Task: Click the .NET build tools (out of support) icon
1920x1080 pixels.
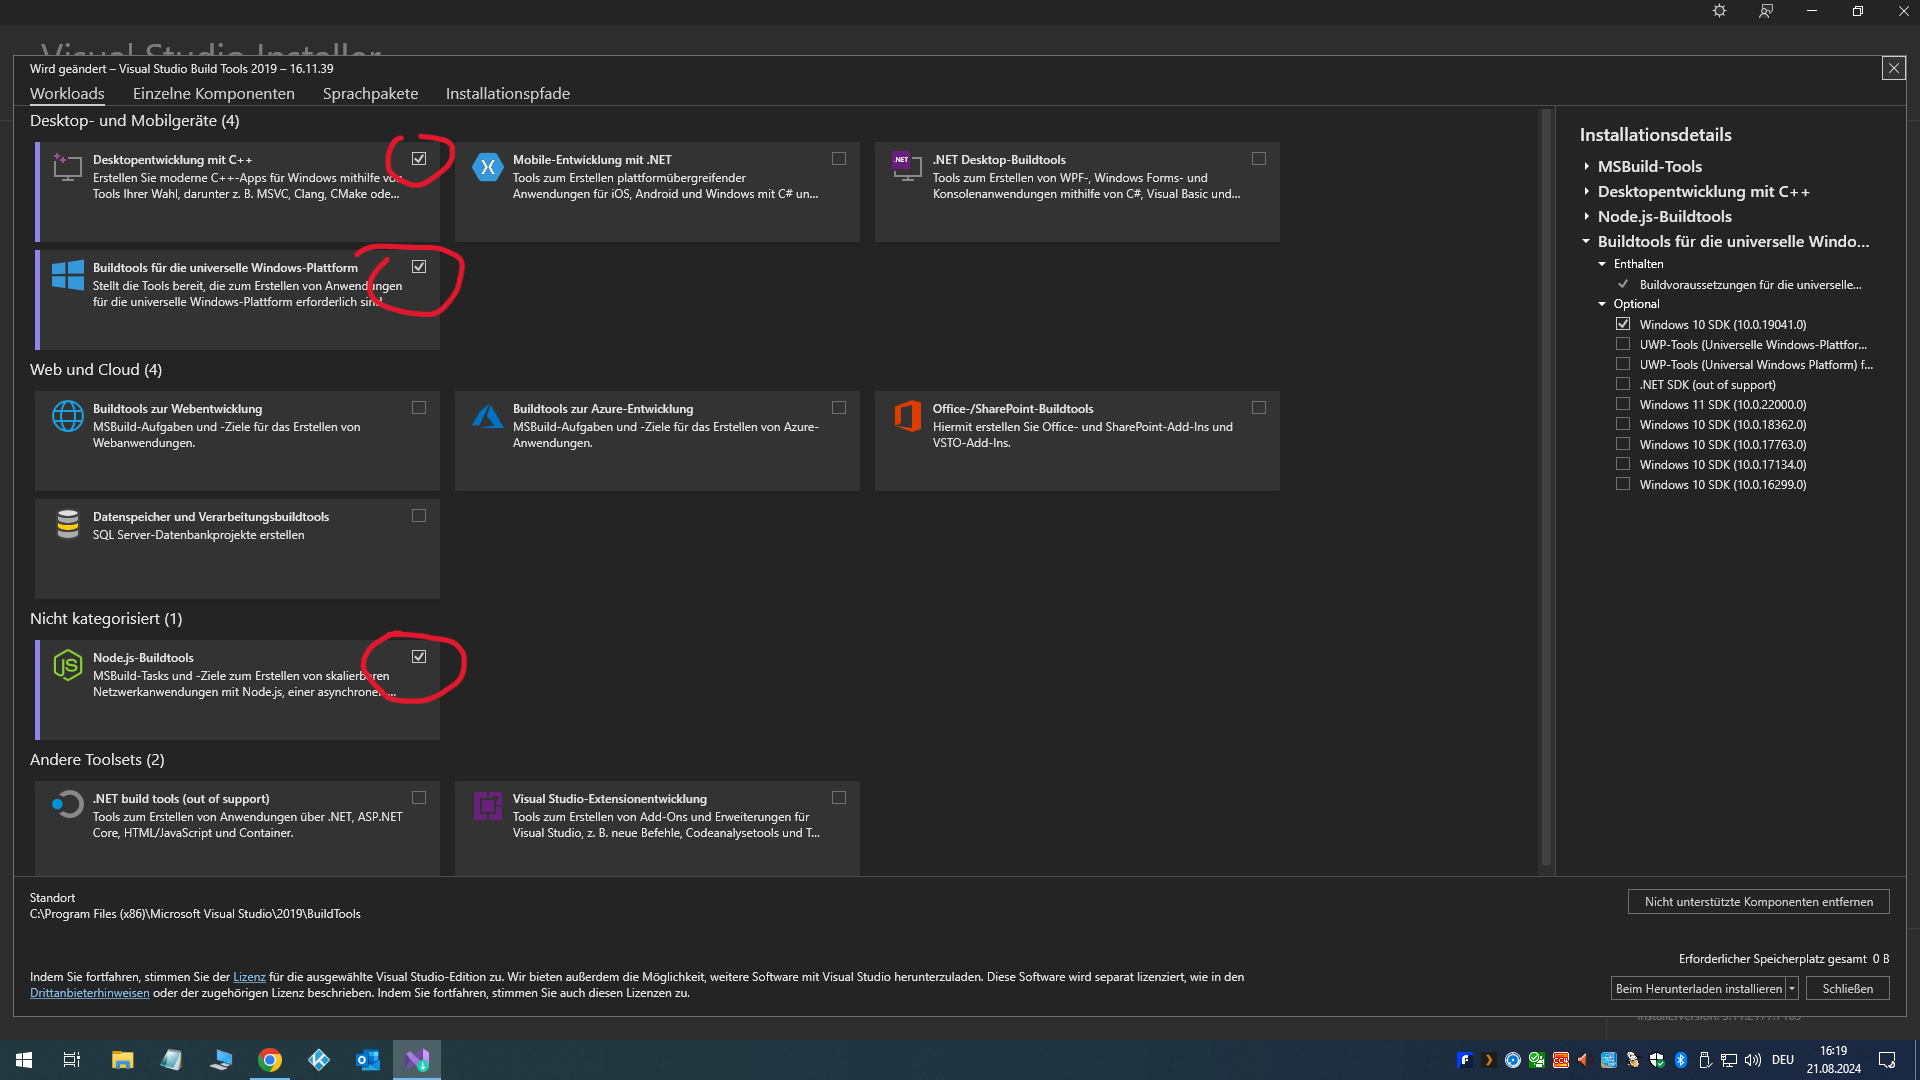Action: 67,805
